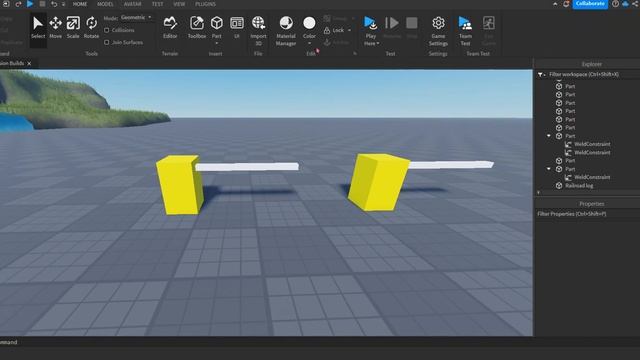Image resolution: width=640 pixels, height=360 pixels.
Task: Open Game Settings
Action: (x=438, y=30)
